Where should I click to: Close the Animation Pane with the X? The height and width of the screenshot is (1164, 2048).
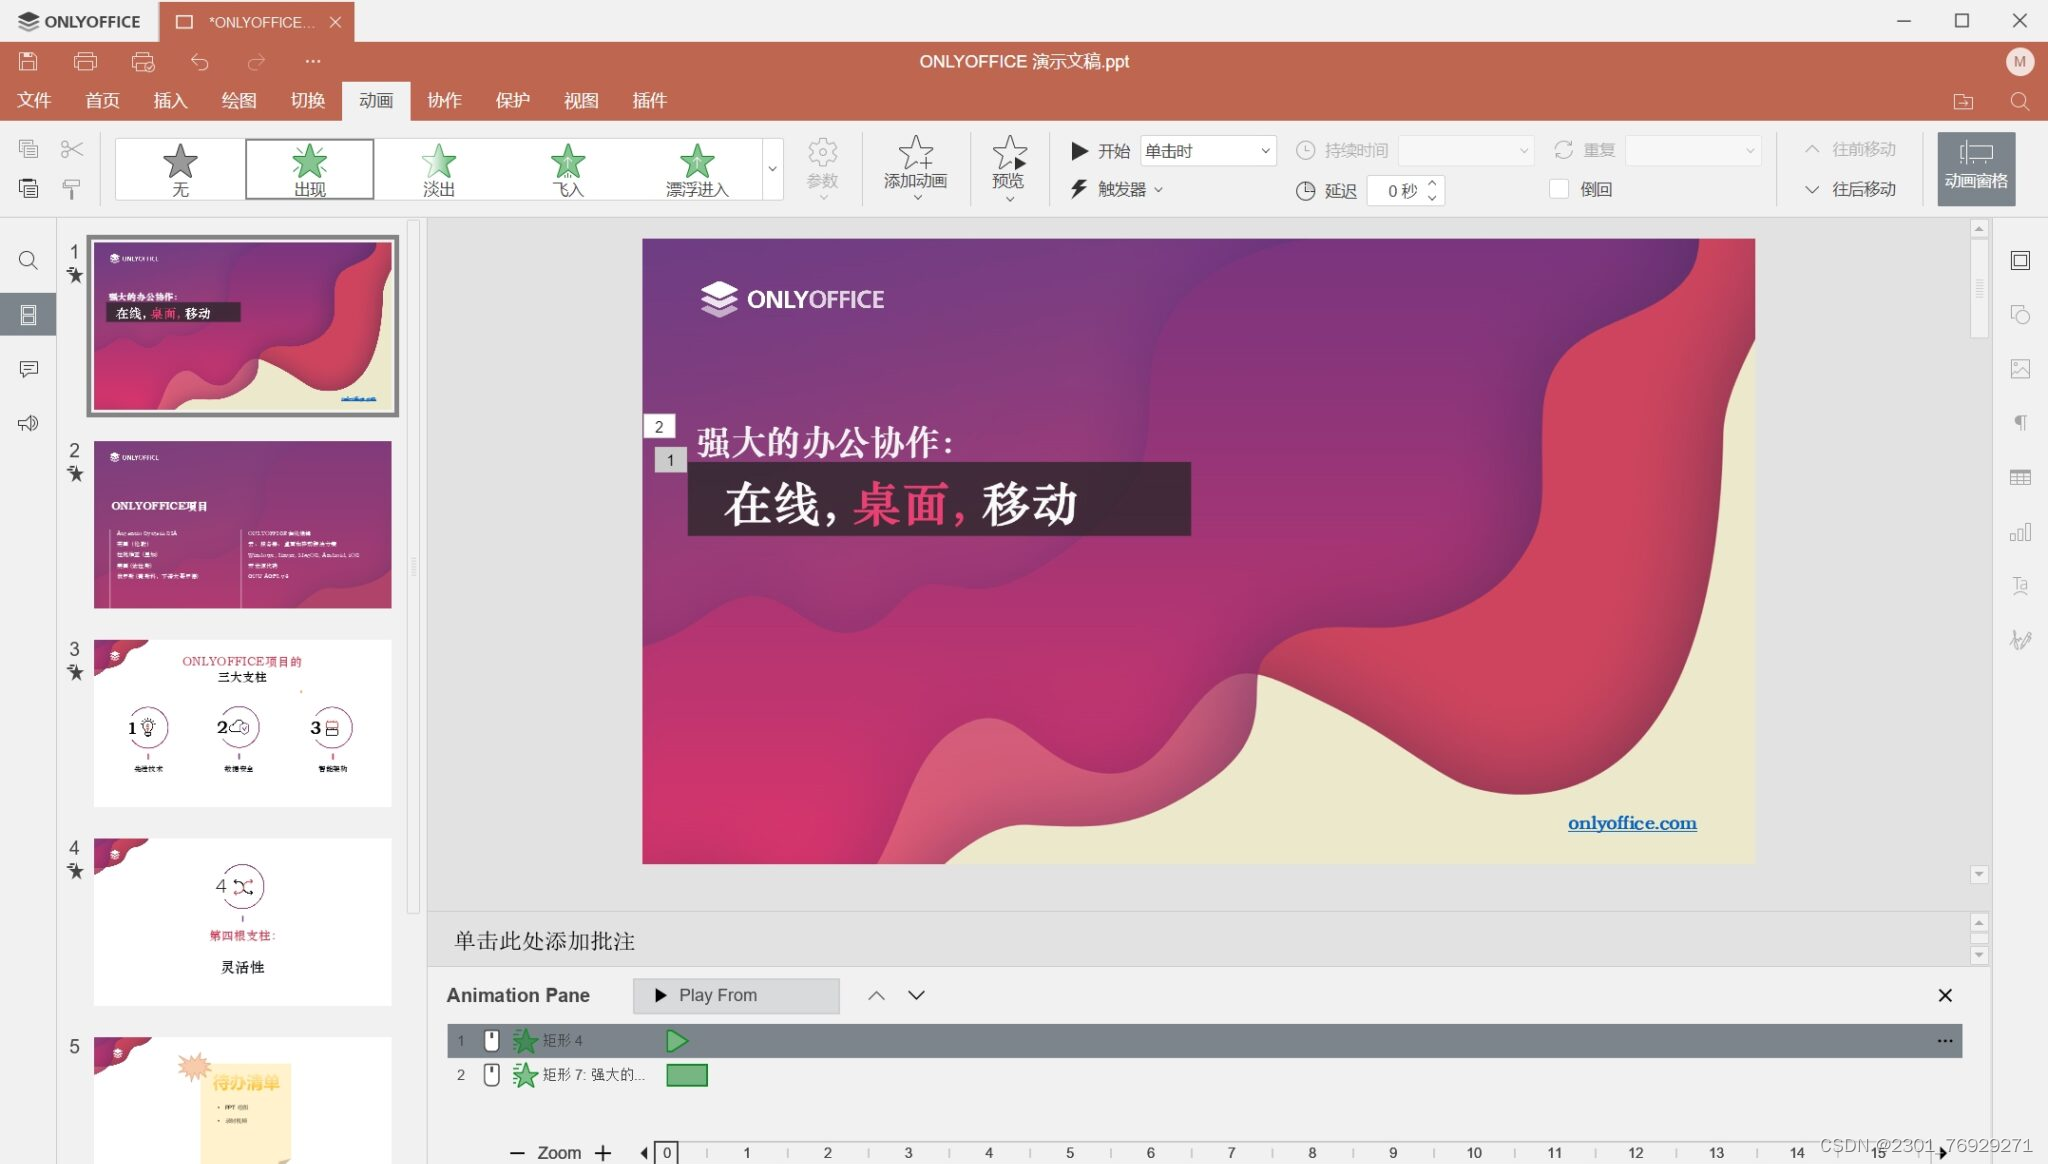1944,995
